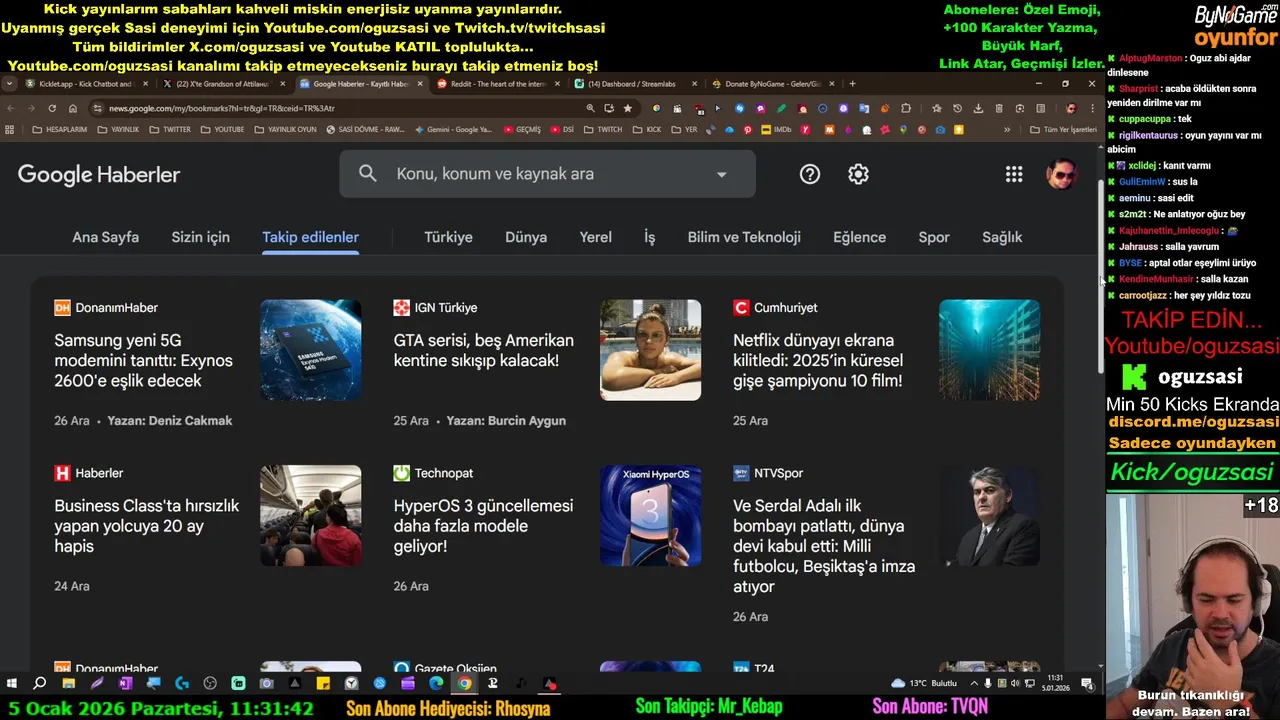This screenshot has width=1280, height=720.
Task: Click the taskbar search magnifier
Action: (x=40, y=683)
